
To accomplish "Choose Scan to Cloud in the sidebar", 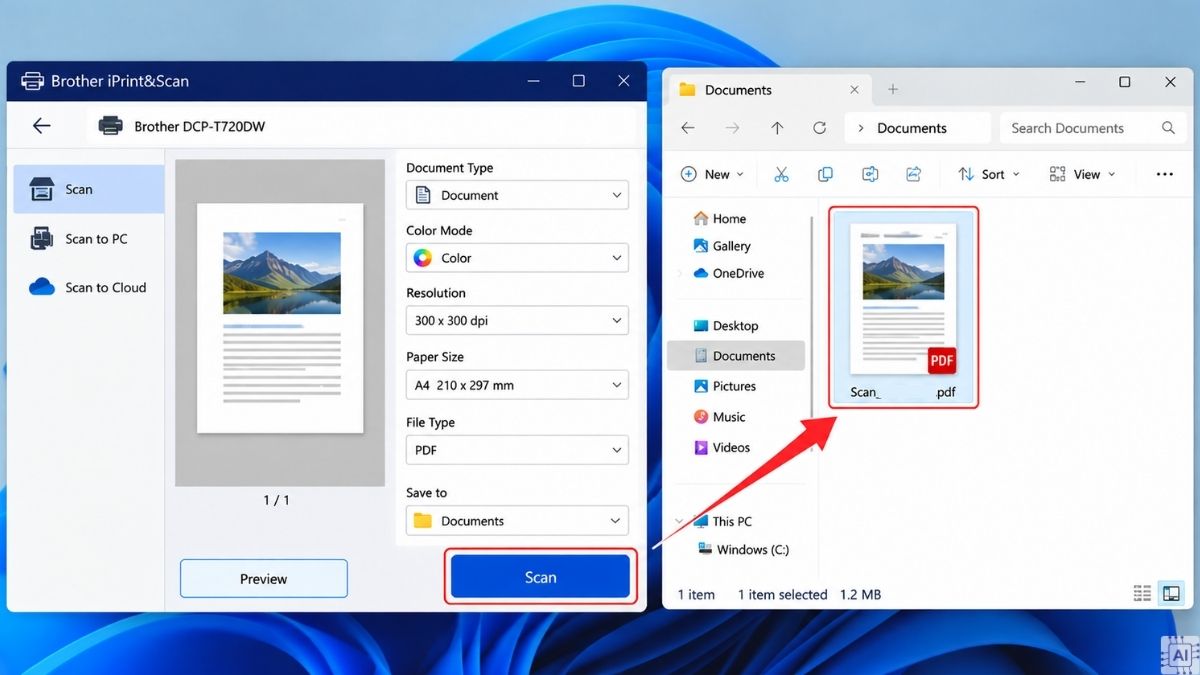I will tap(89, 288).
